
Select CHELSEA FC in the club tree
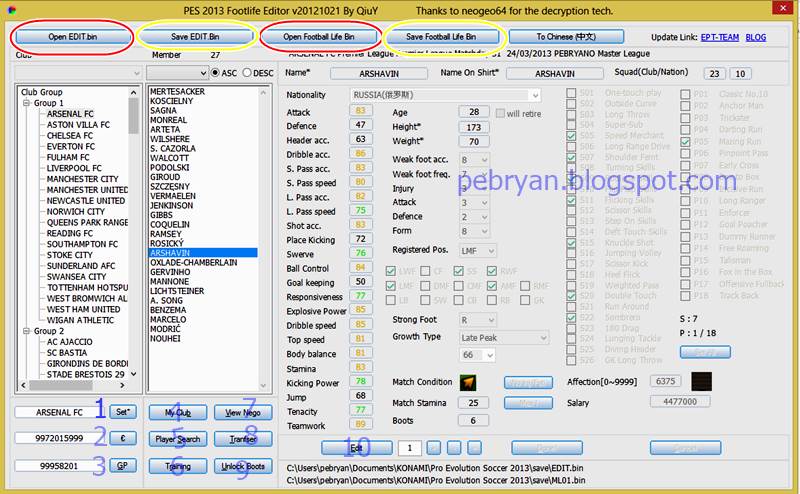[x=70, y=136]
